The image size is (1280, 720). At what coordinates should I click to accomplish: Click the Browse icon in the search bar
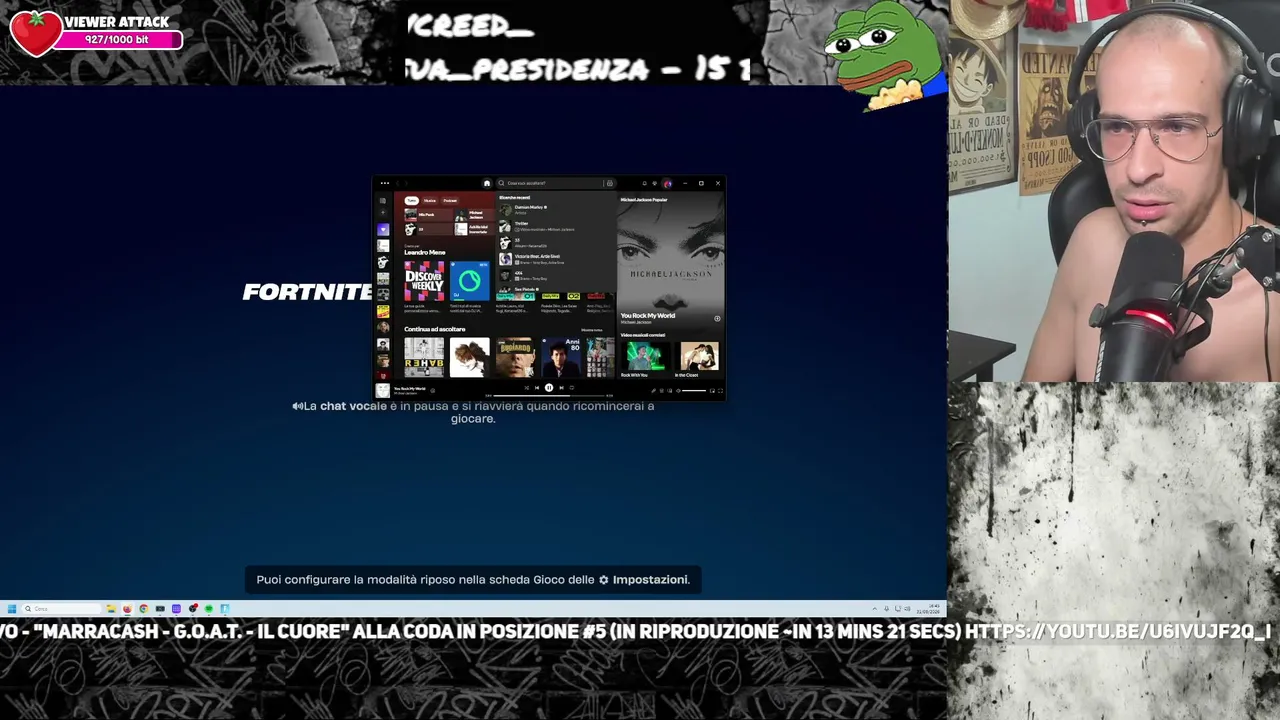(x=609, y=183)
